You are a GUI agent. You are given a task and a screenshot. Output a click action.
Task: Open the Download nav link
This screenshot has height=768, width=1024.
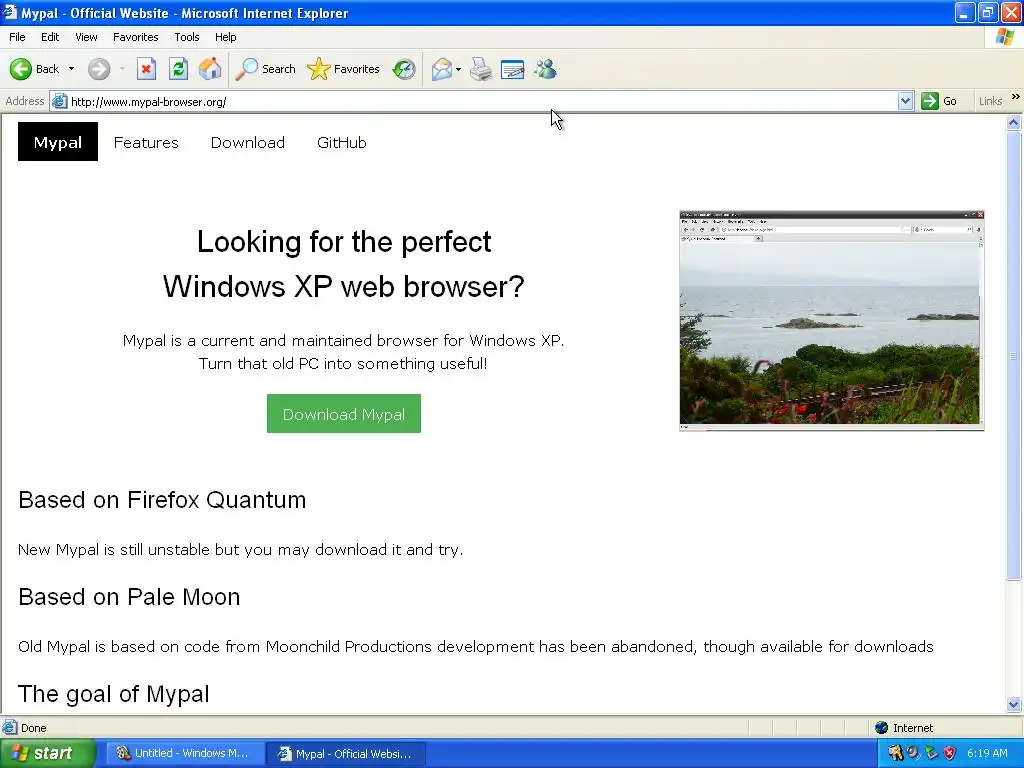248,142
